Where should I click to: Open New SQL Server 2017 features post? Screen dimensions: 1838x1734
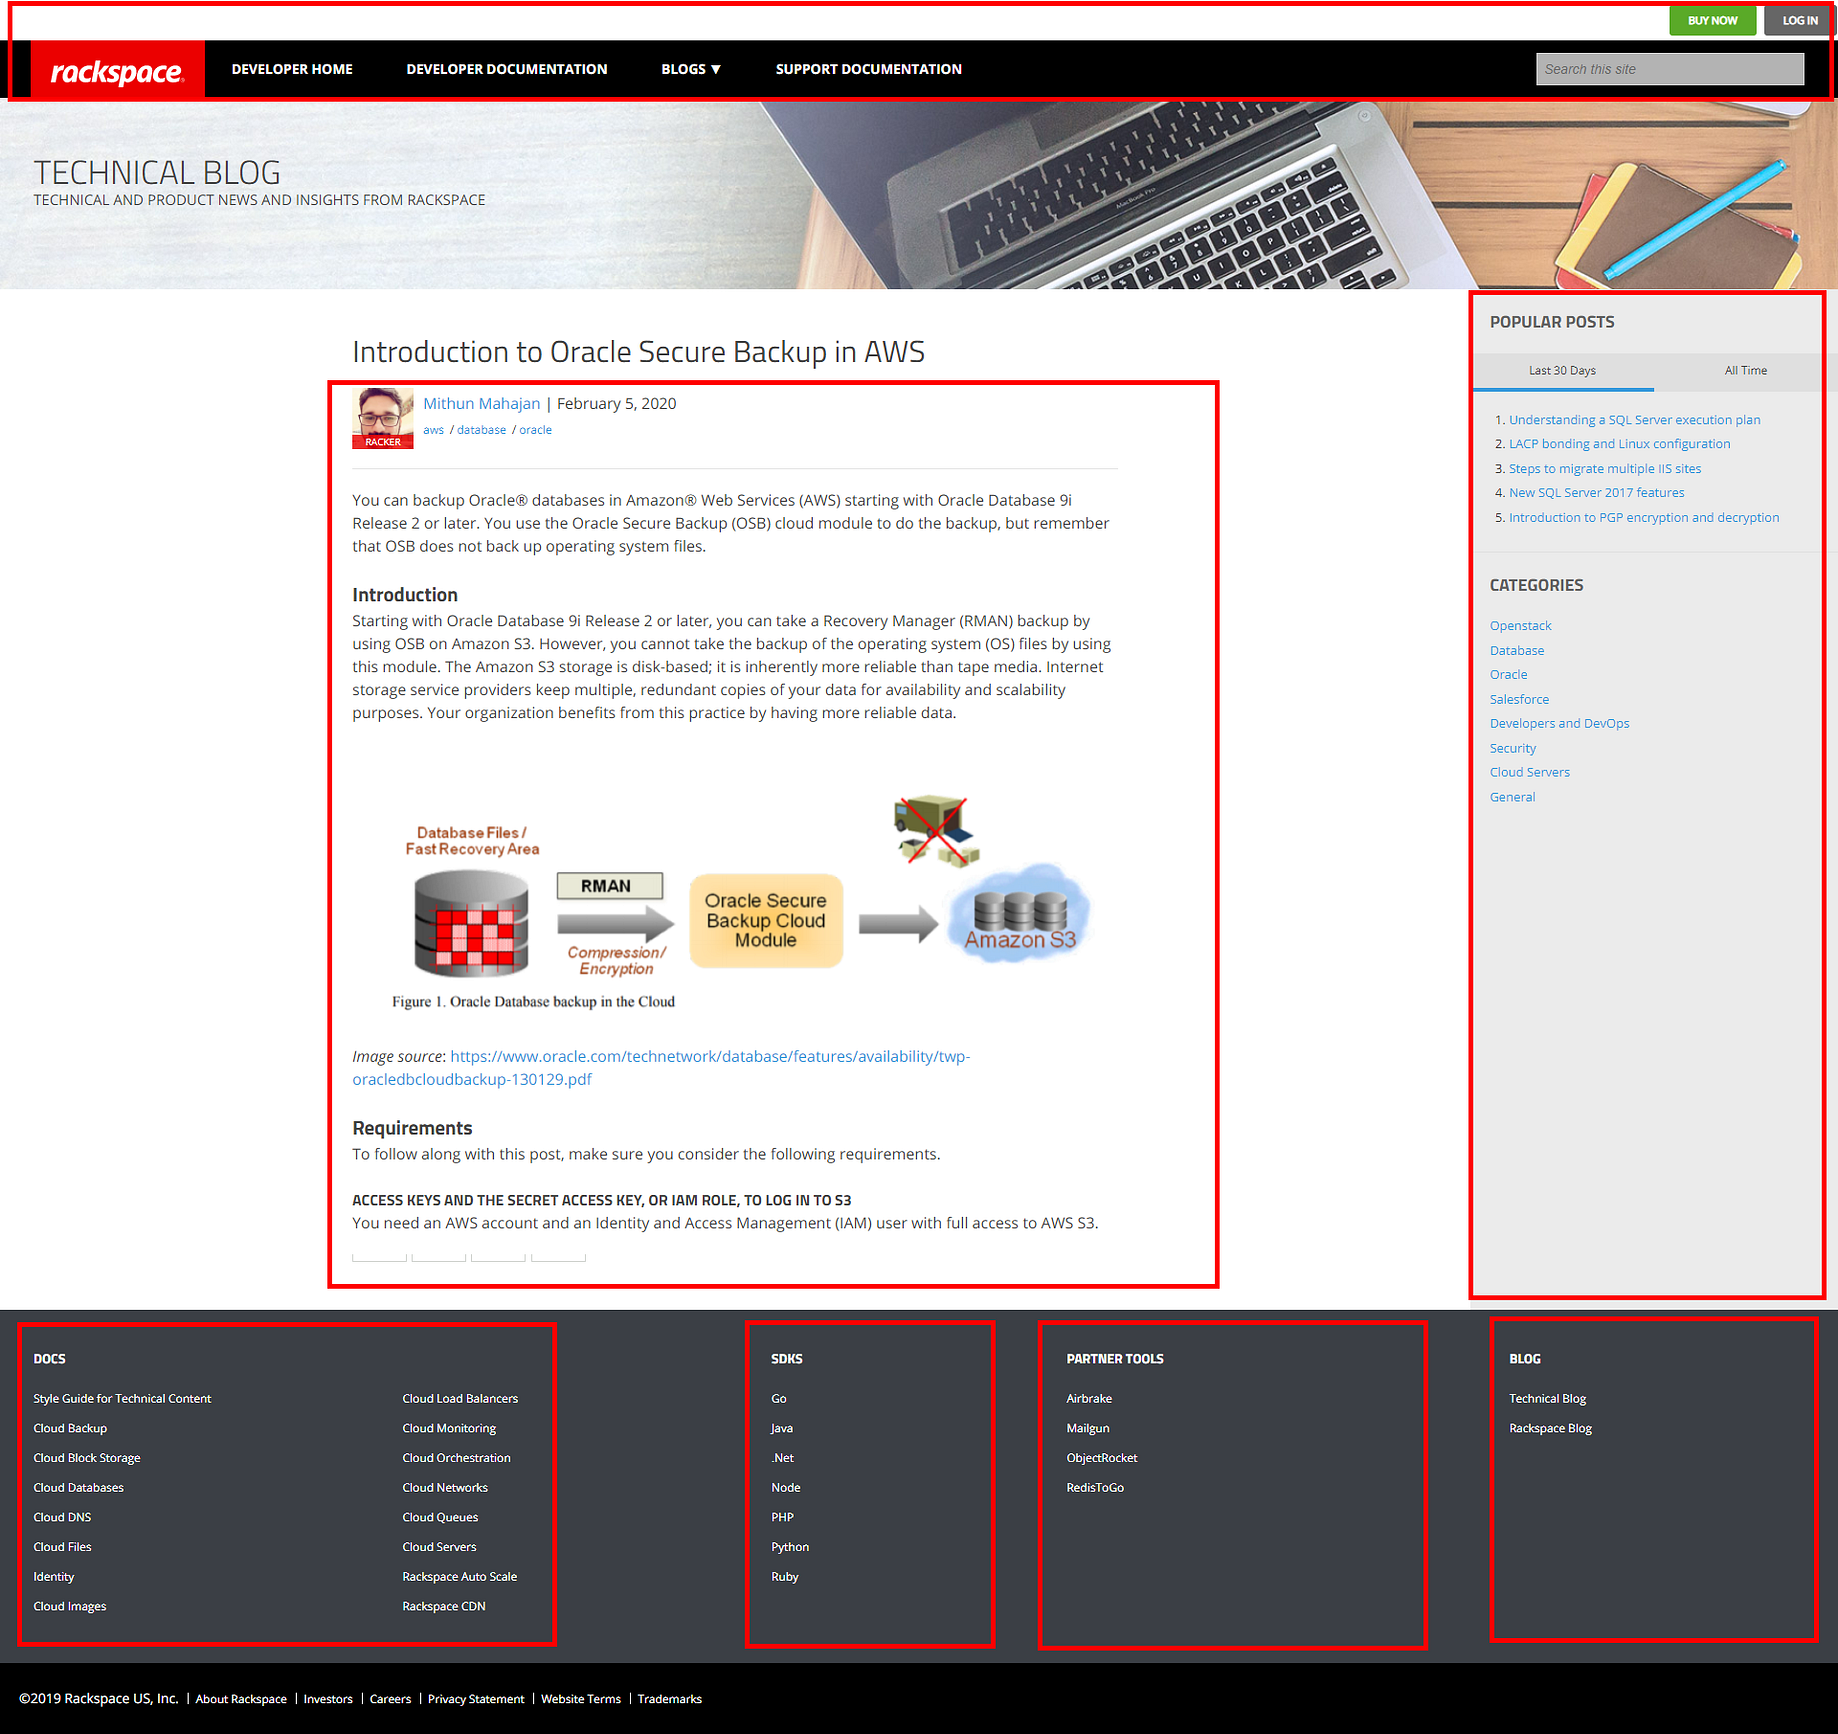(x=1596, y=493)
